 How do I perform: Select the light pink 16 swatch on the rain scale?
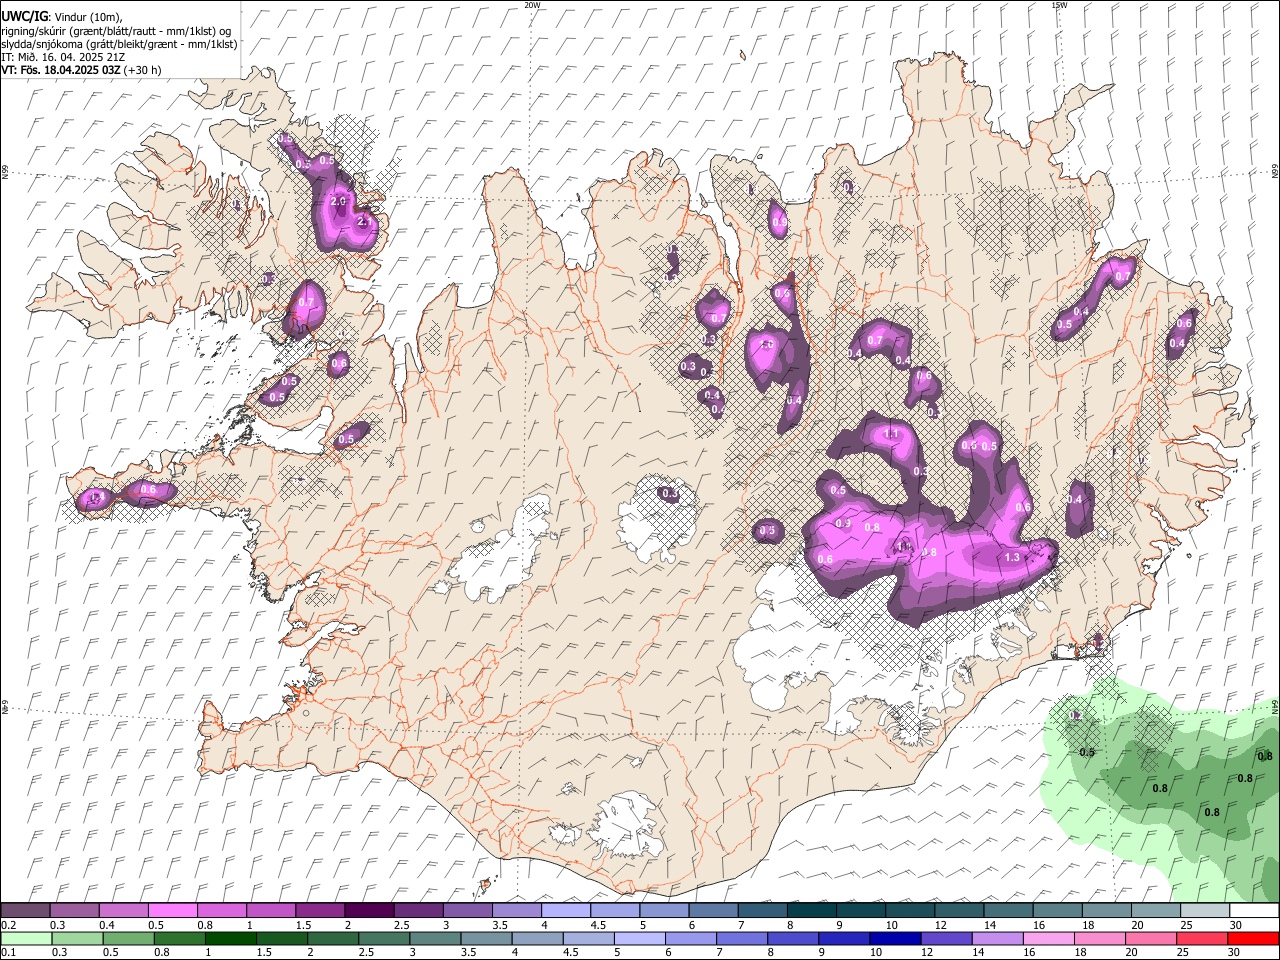(1050, 938)
